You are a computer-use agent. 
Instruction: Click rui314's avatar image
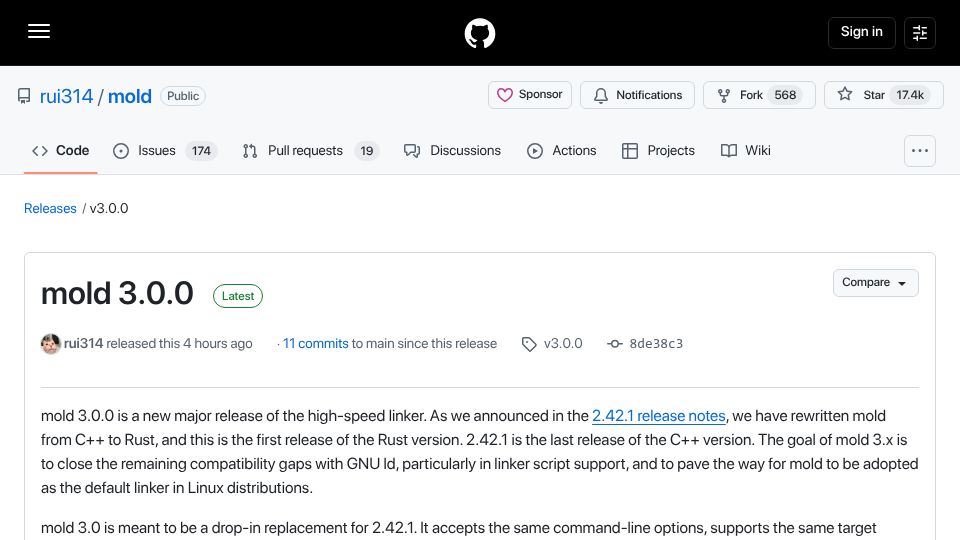point(51,343)
